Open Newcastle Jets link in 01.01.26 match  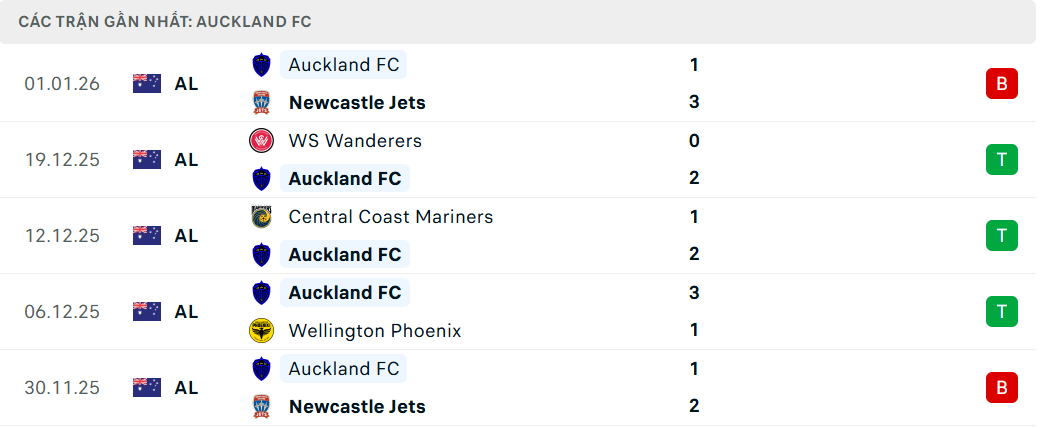click(x=356, y=102)
